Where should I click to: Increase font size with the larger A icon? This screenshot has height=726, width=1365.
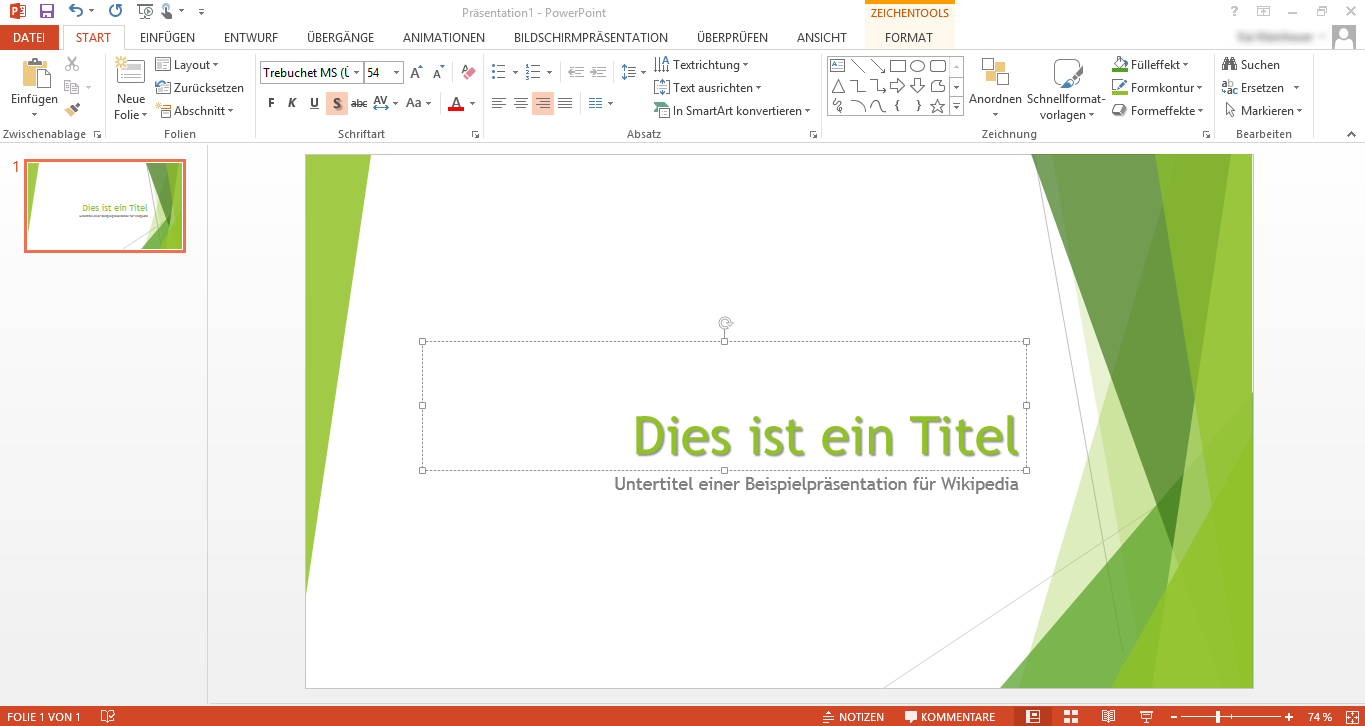point(416,73)
